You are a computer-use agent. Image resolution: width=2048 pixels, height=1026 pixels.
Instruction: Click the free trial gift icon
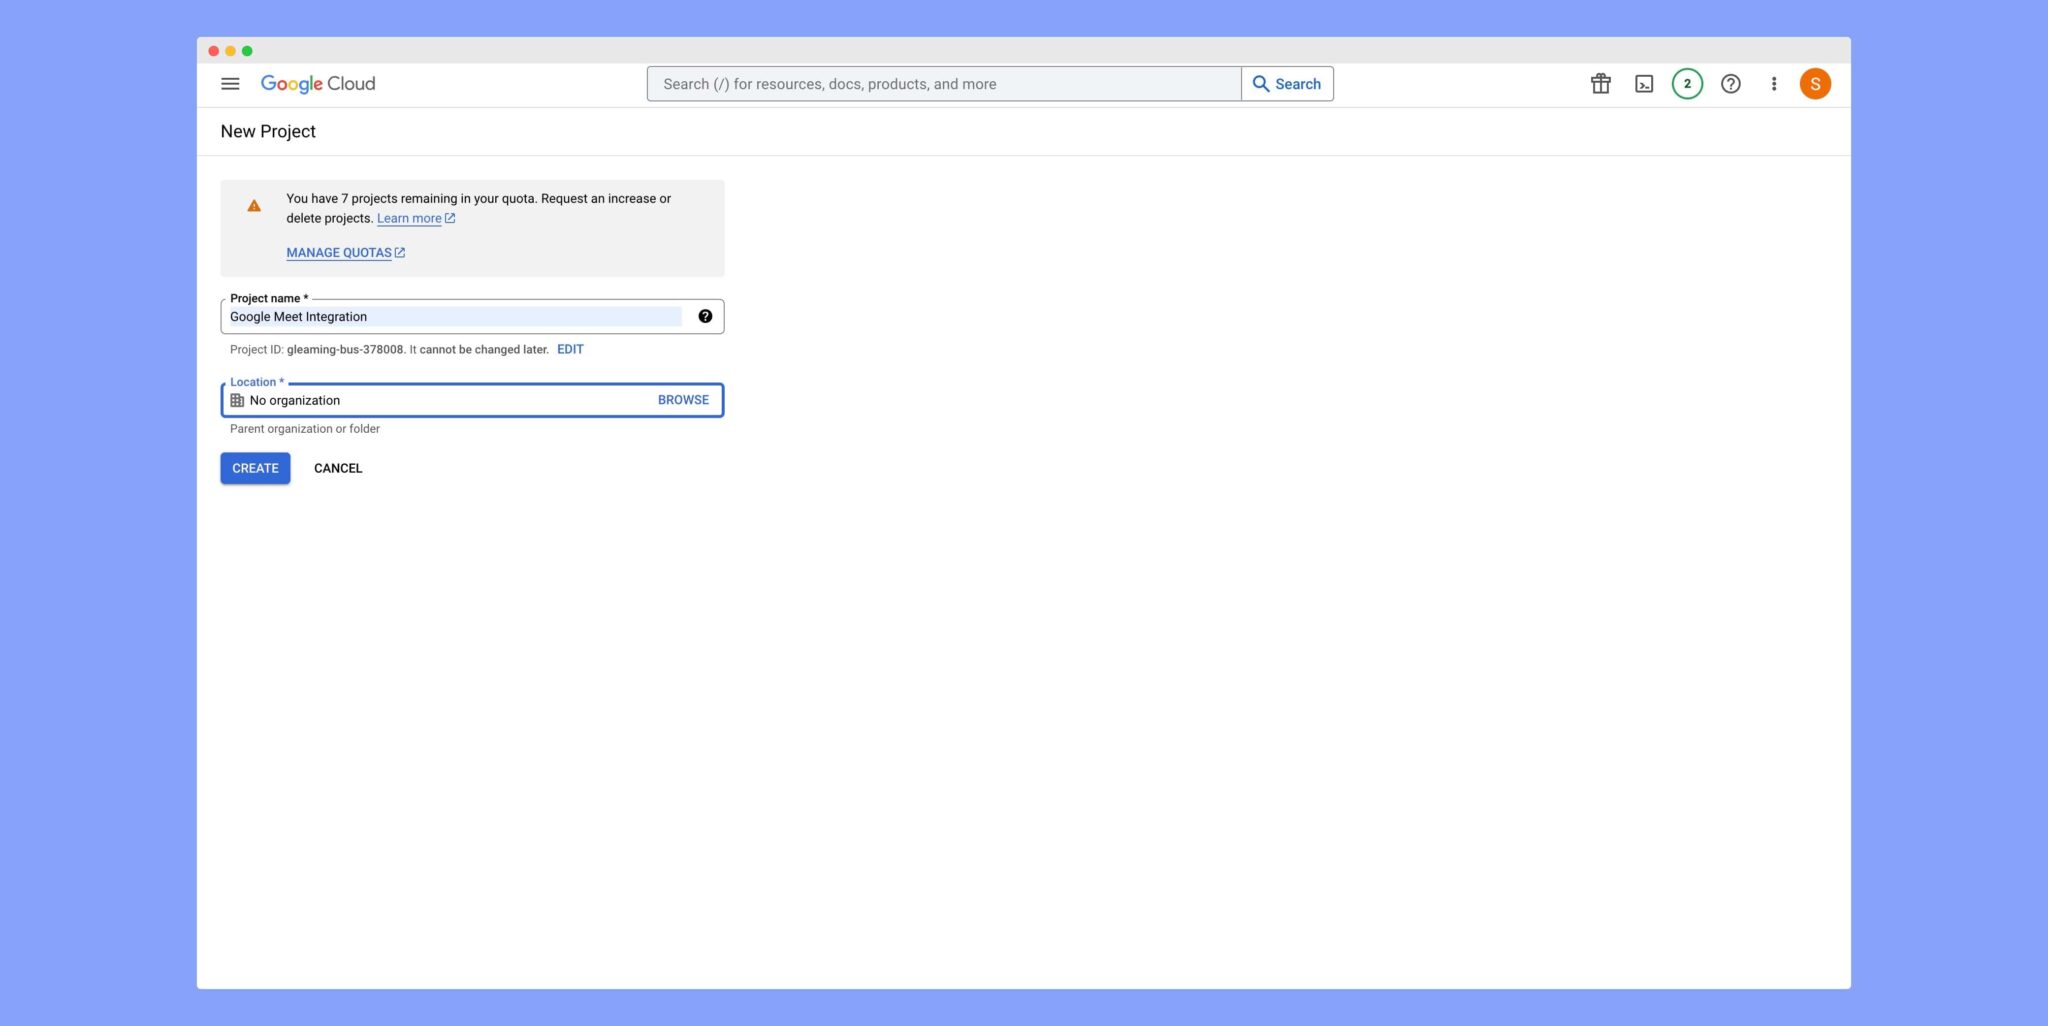point(1600,84)
